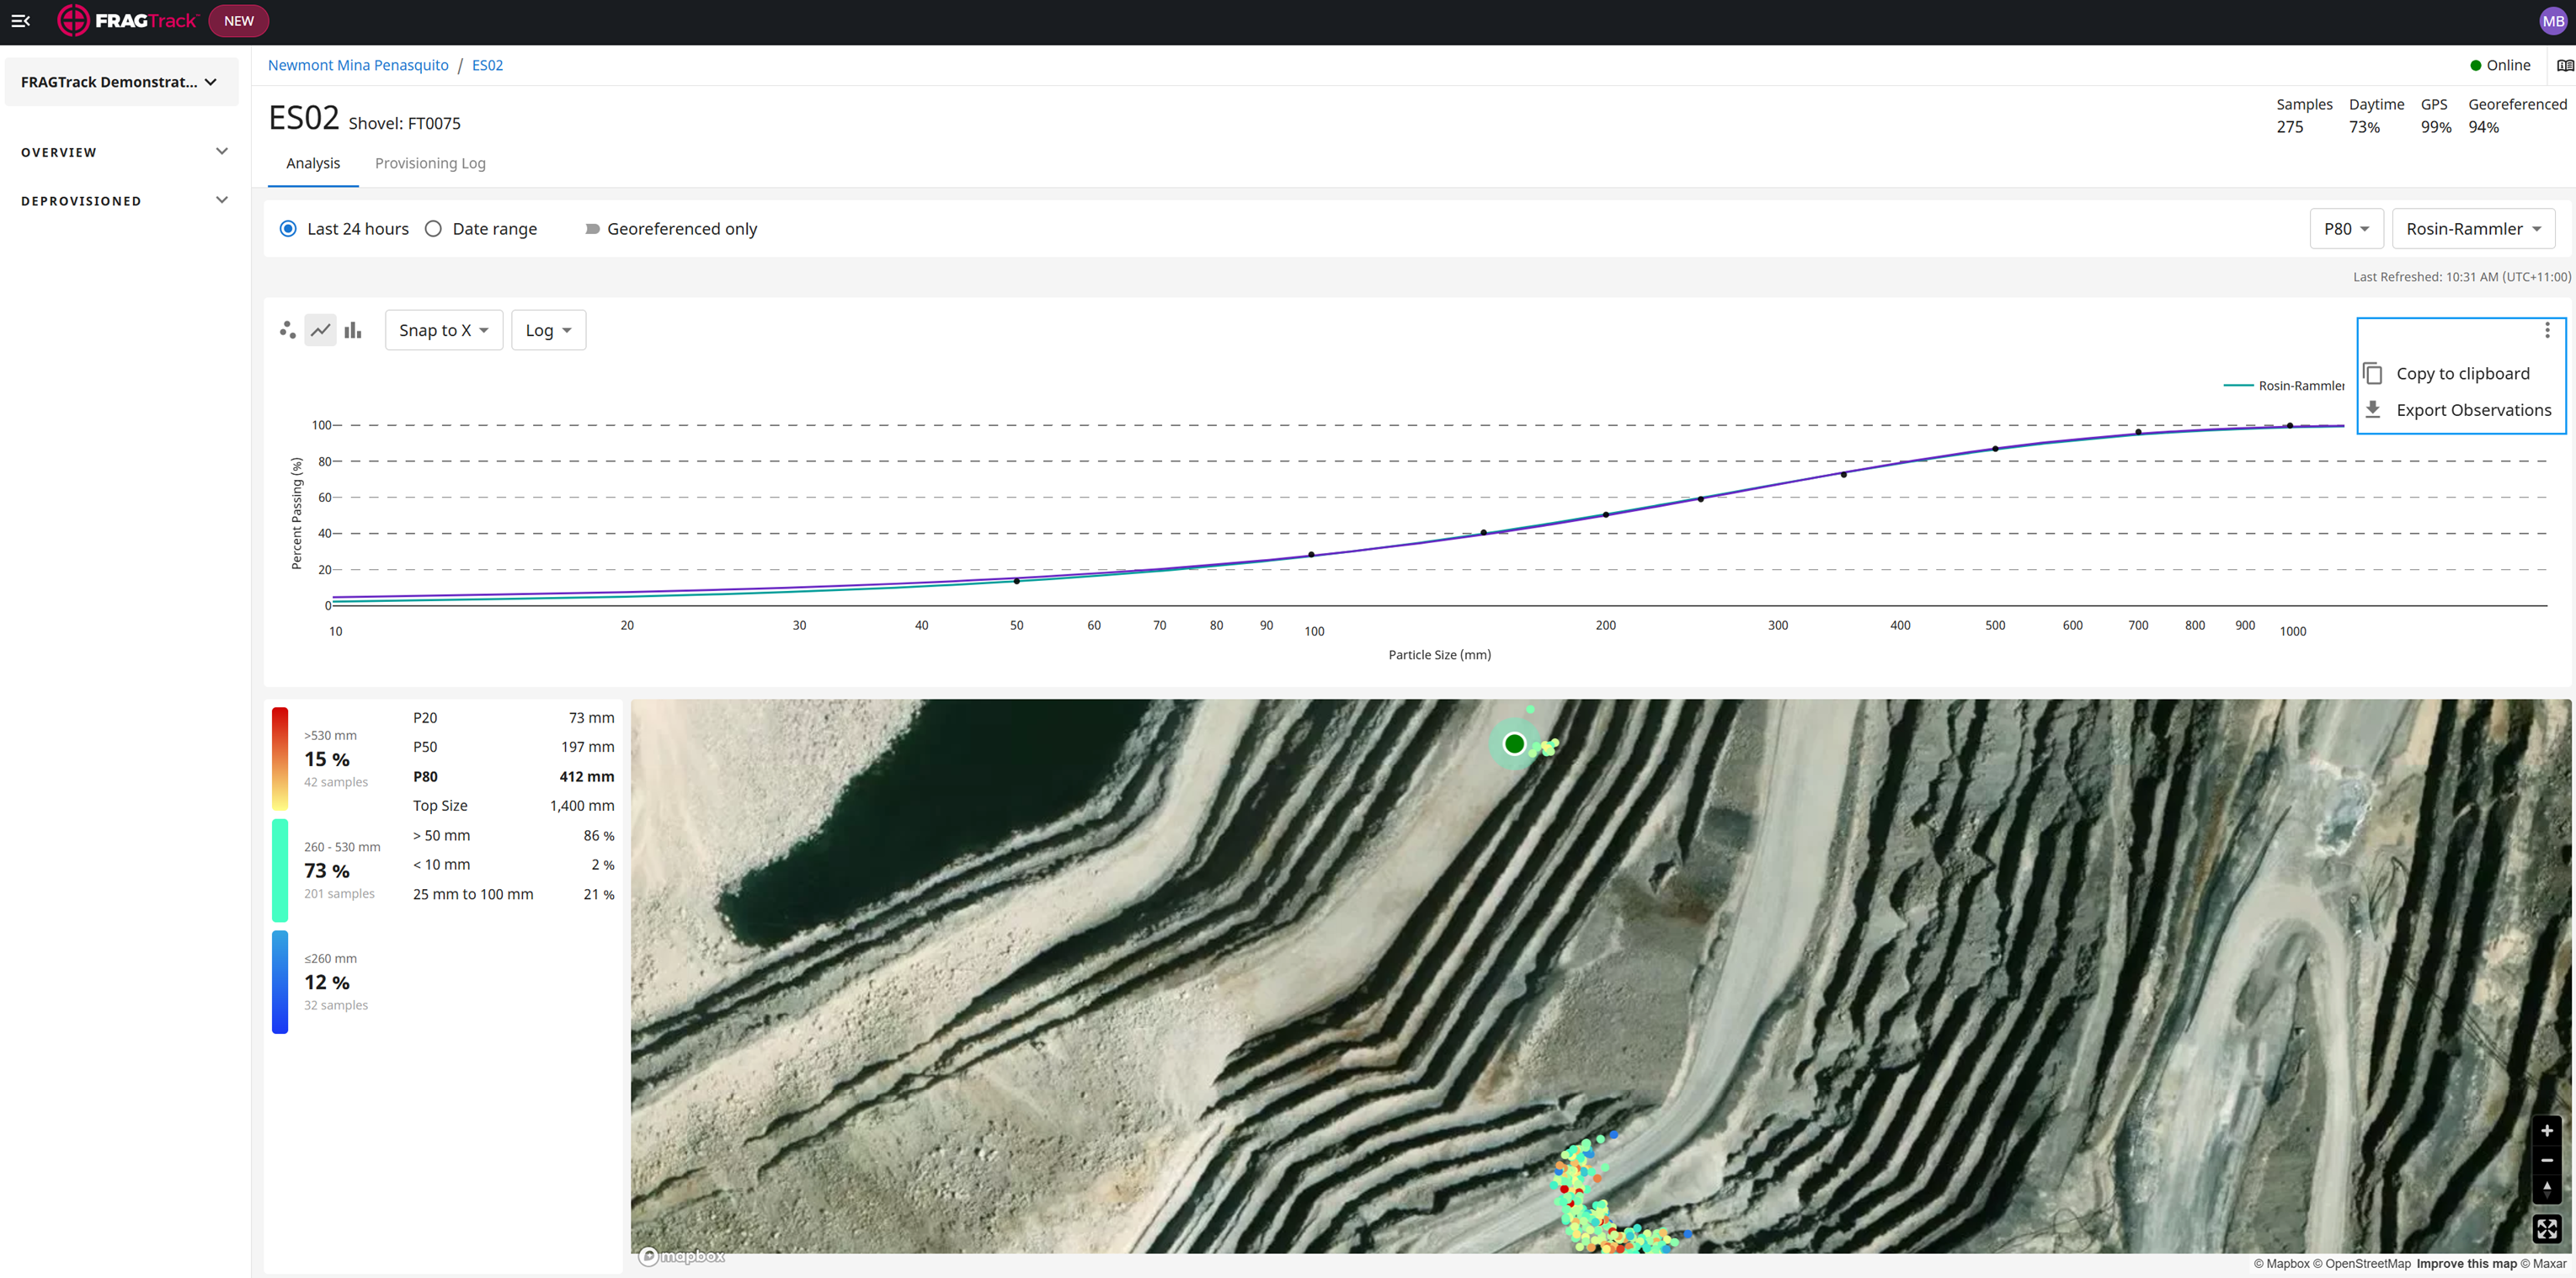Click the Maxar attribution text
2576x1278 pixels.
pos(2544,1263)
